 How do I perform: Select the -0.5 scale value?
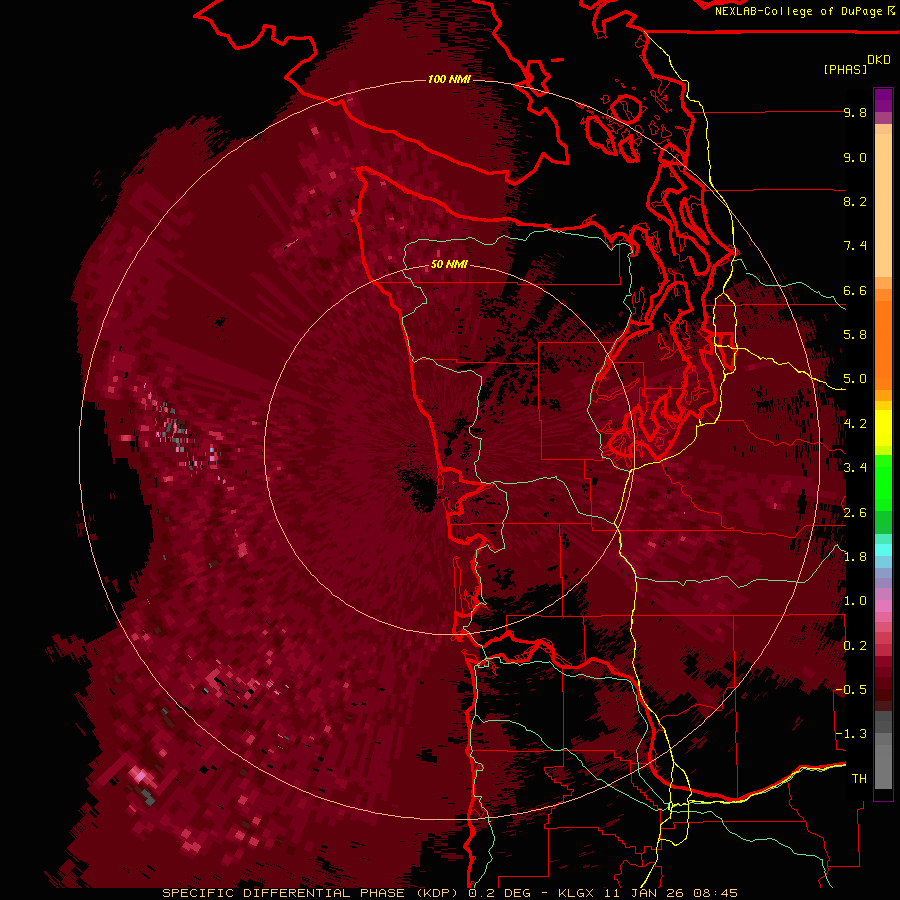pyautogui.click(x=851, y=690)
